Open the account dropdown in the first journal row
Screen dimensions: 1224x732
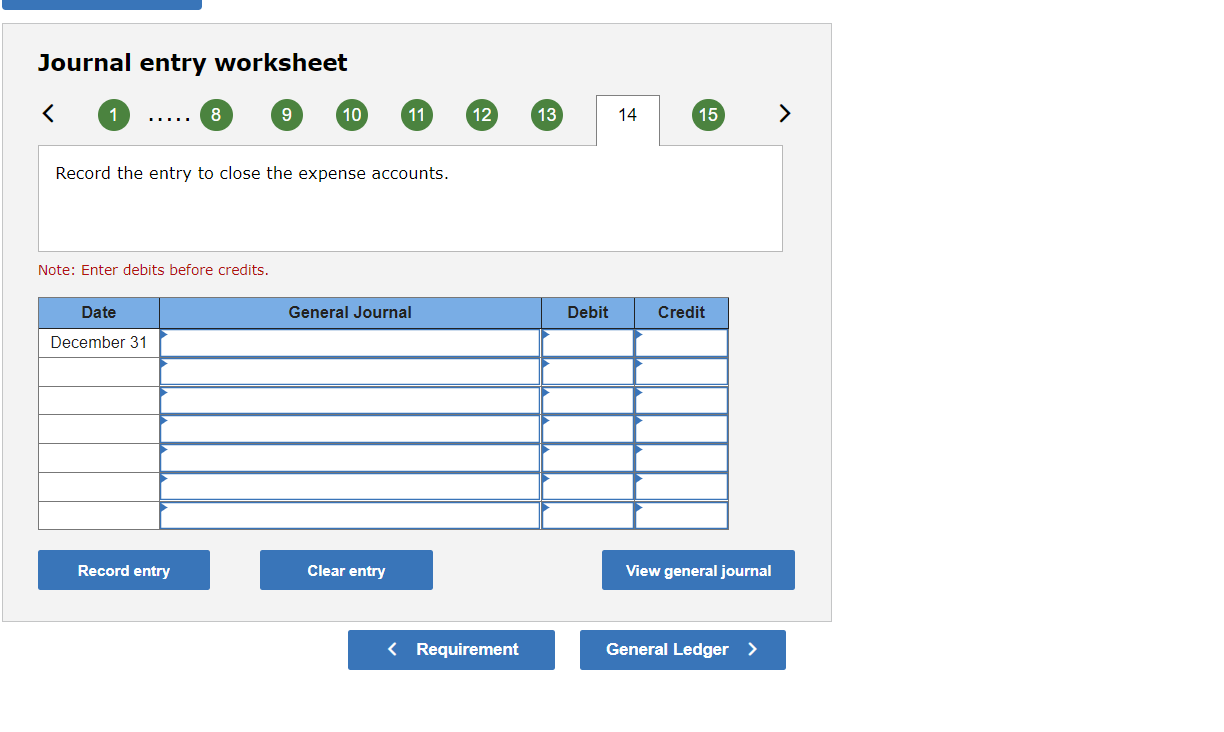tap(350, 342)
